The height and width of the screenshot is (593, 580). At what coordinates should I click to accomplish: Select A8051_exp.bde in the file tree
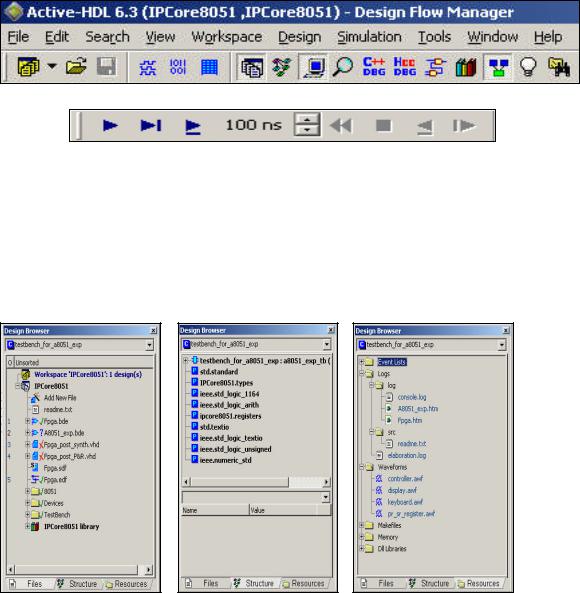[x=64, y=433]
